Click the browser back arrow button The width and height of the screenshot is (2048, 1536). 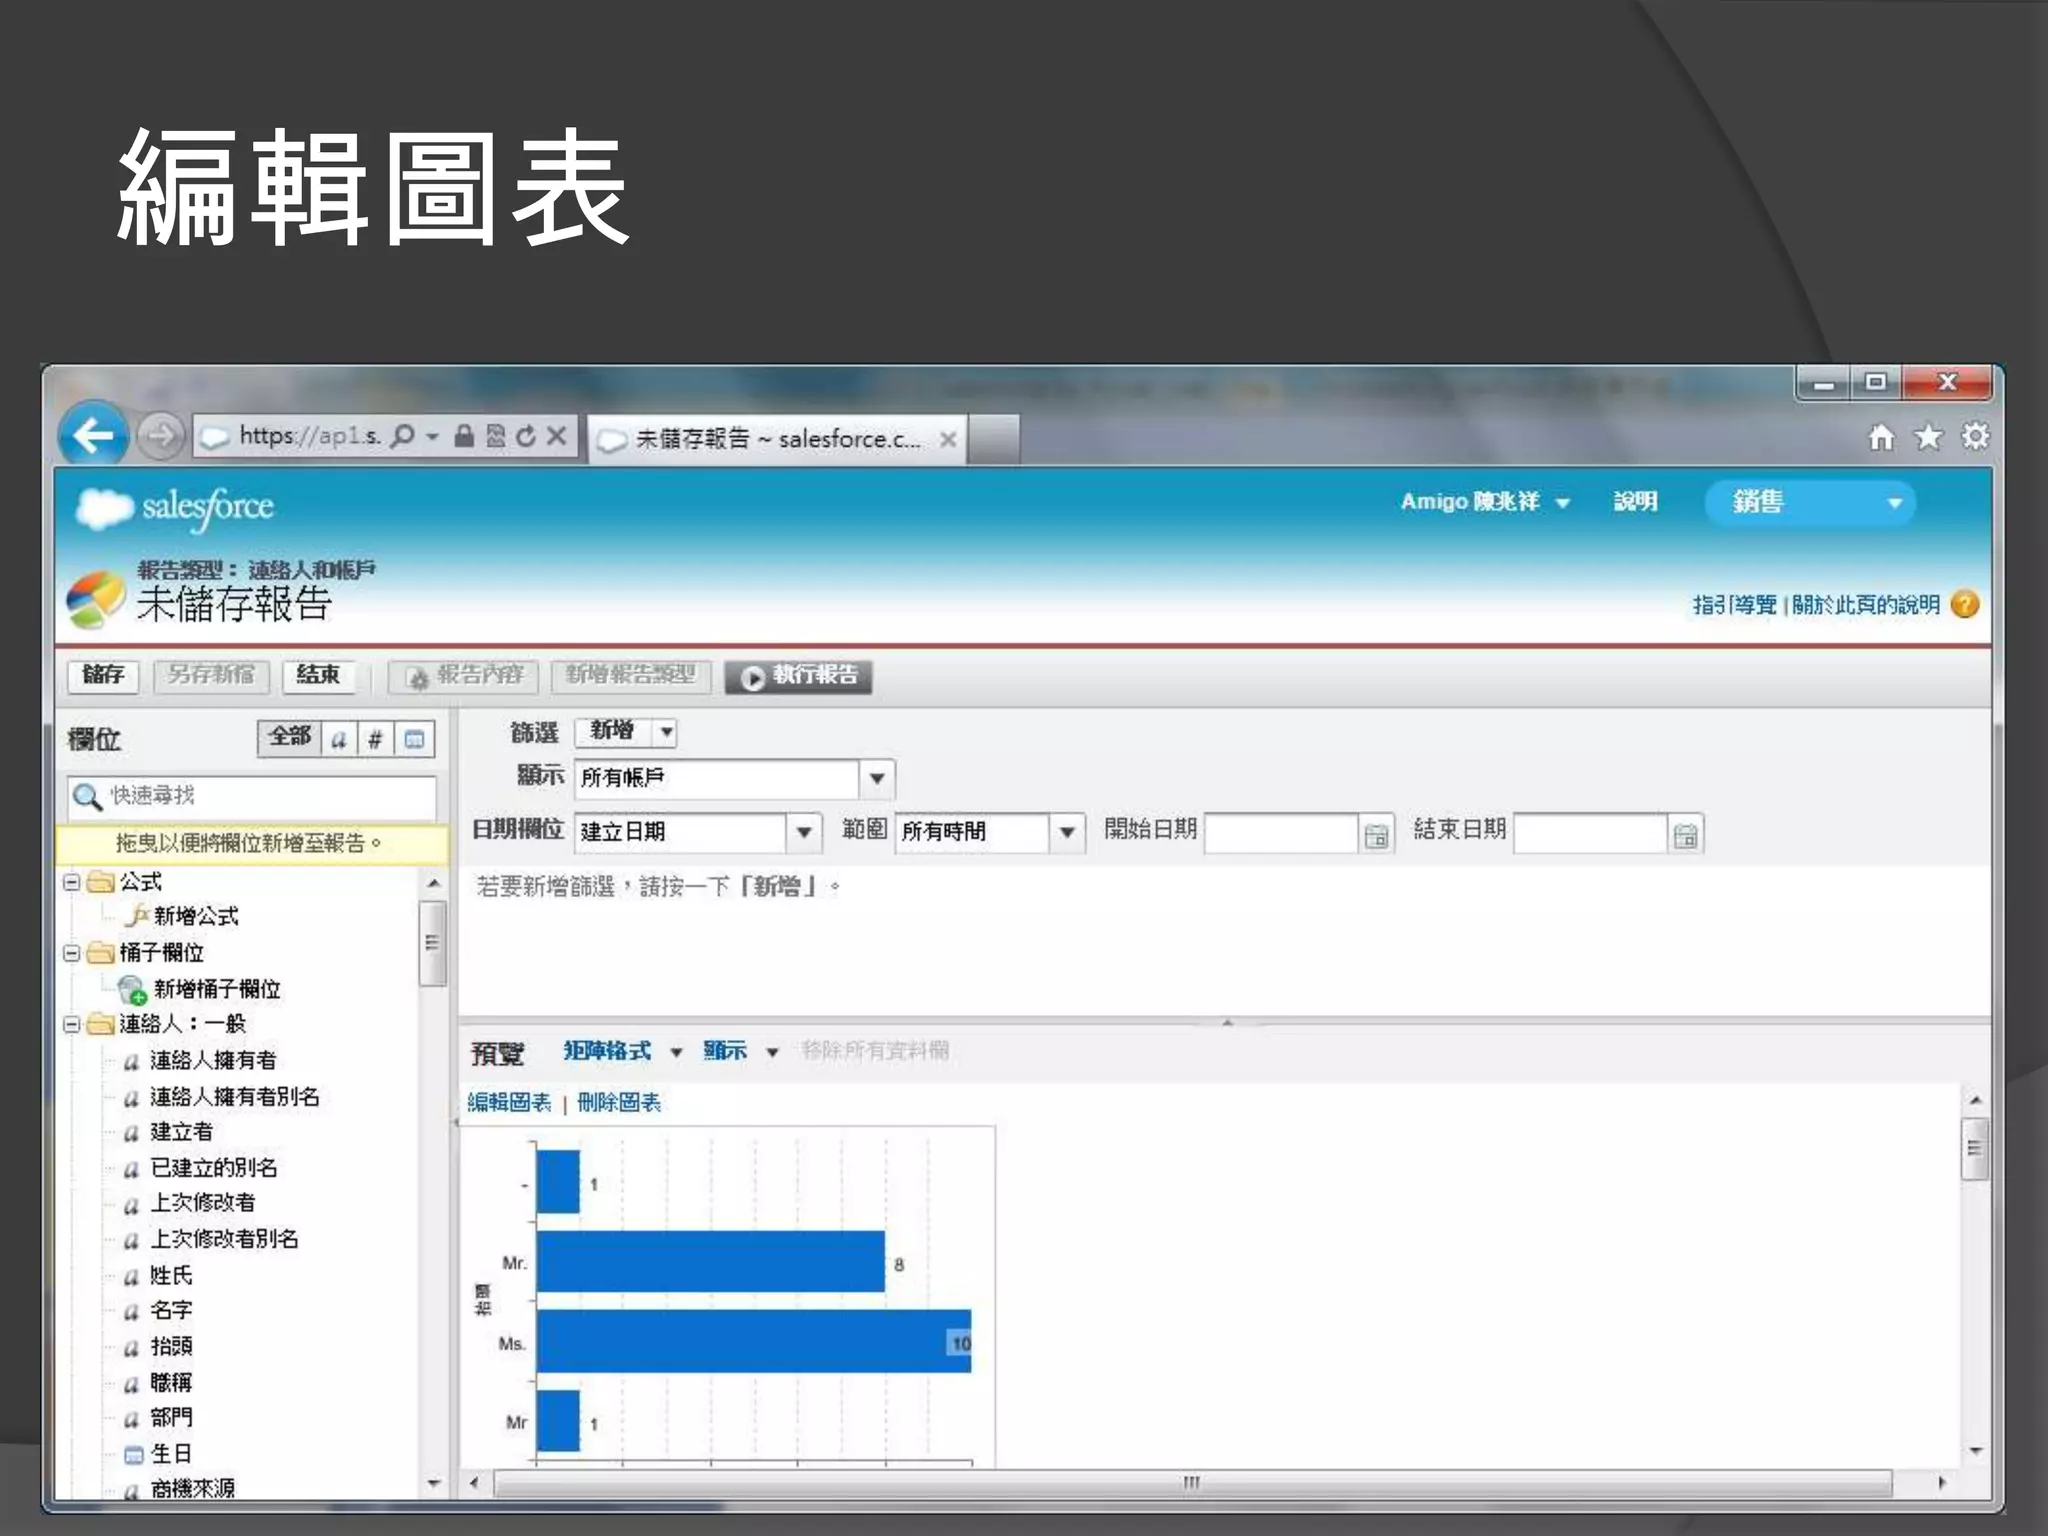click(x=93, y=435)
